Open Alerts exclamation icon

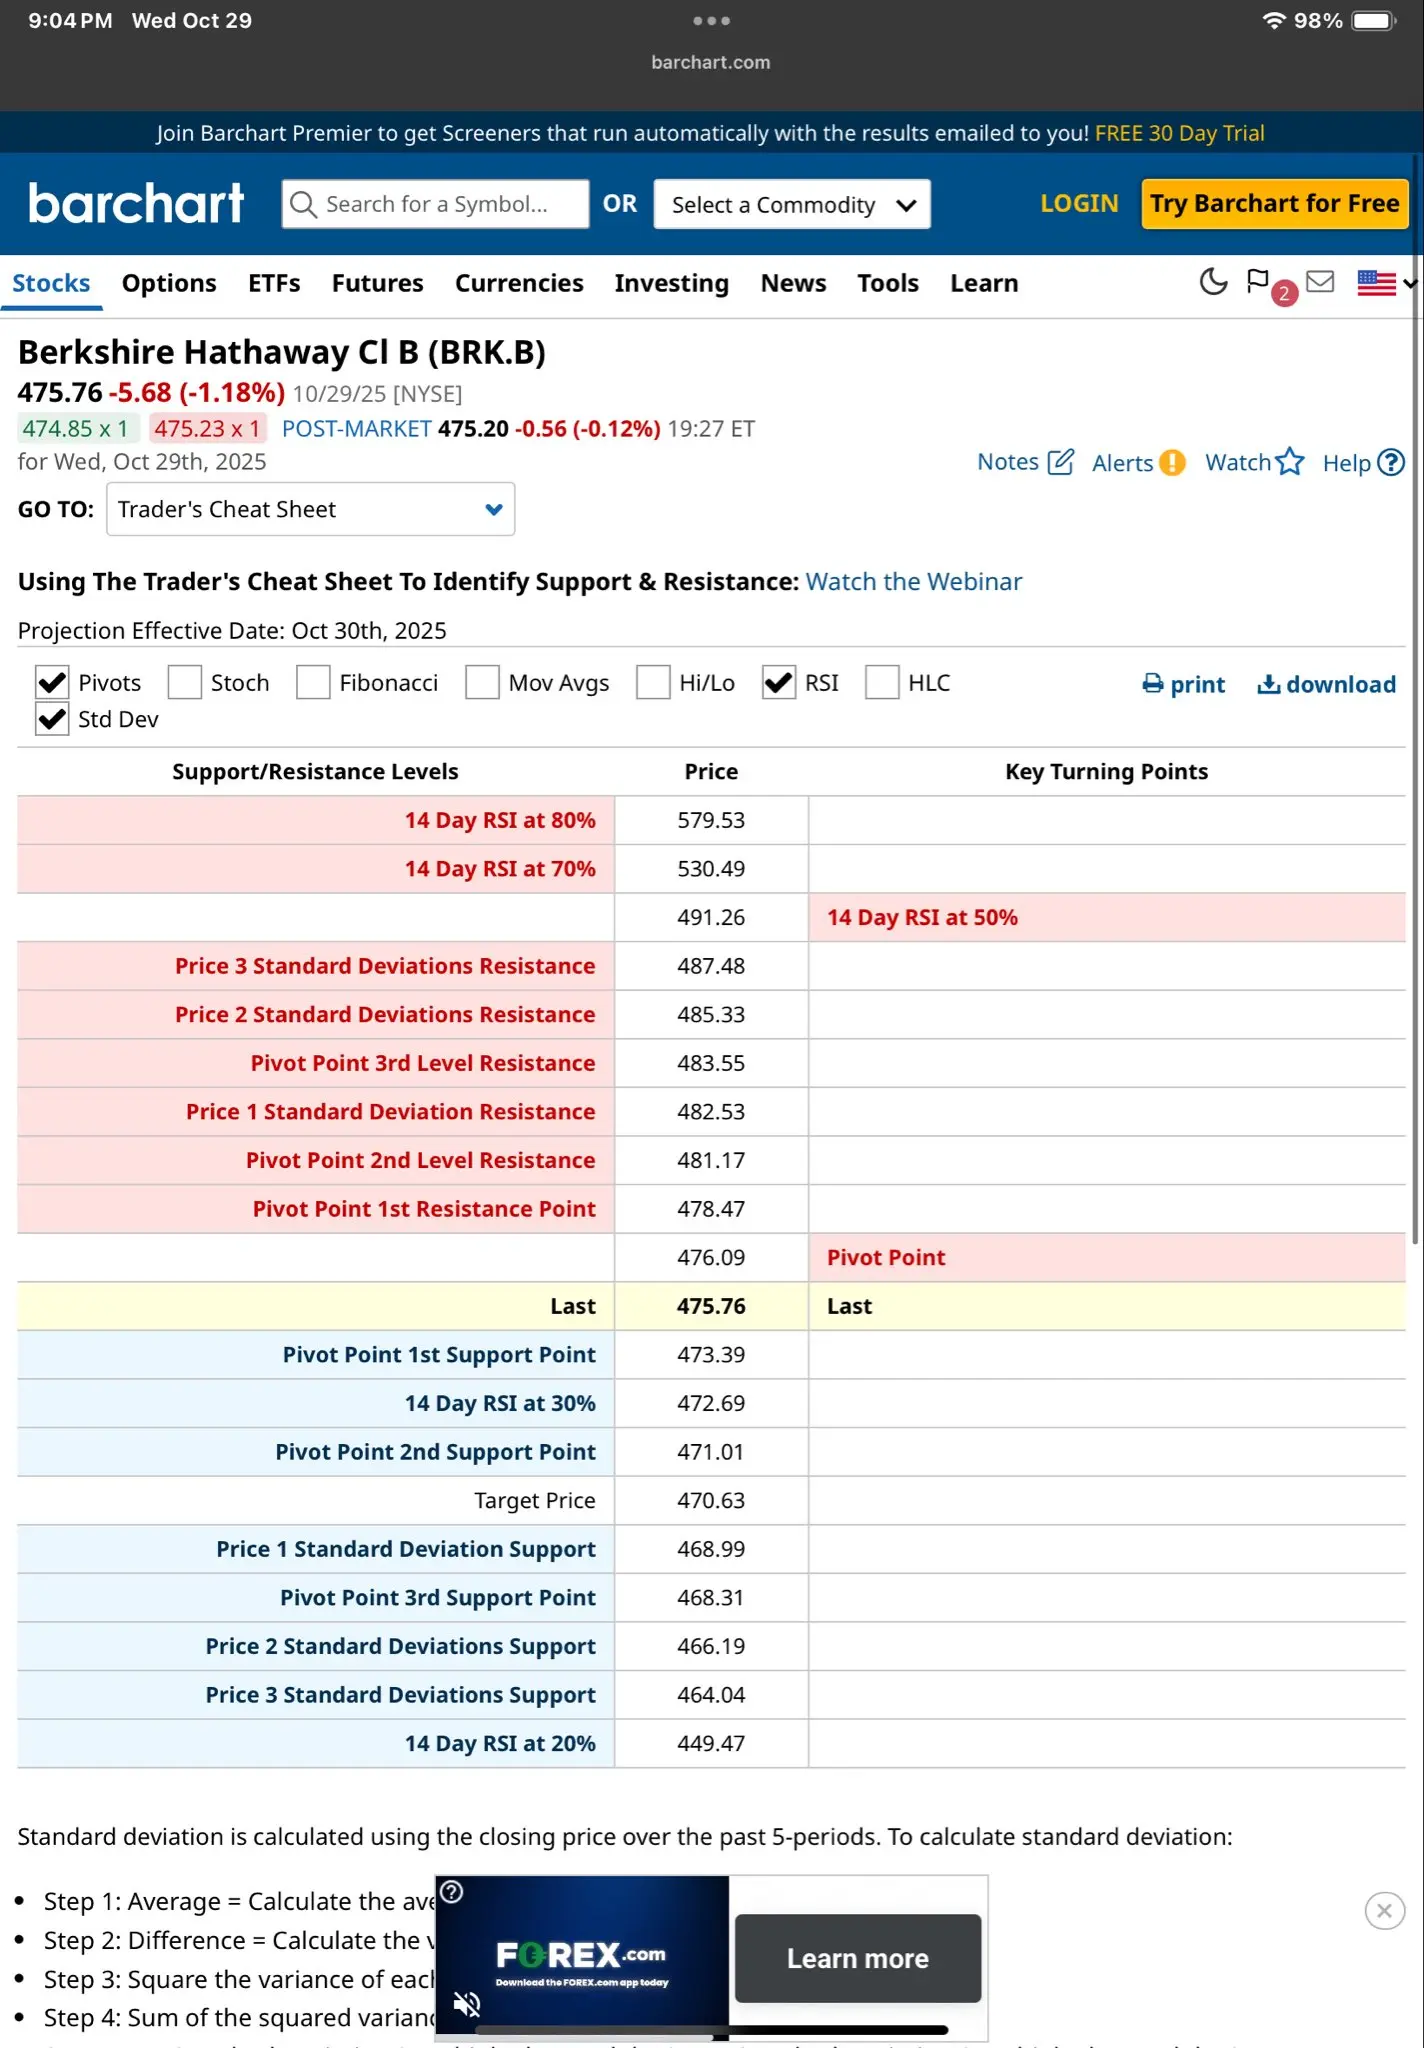click(x=1171, y=463)
